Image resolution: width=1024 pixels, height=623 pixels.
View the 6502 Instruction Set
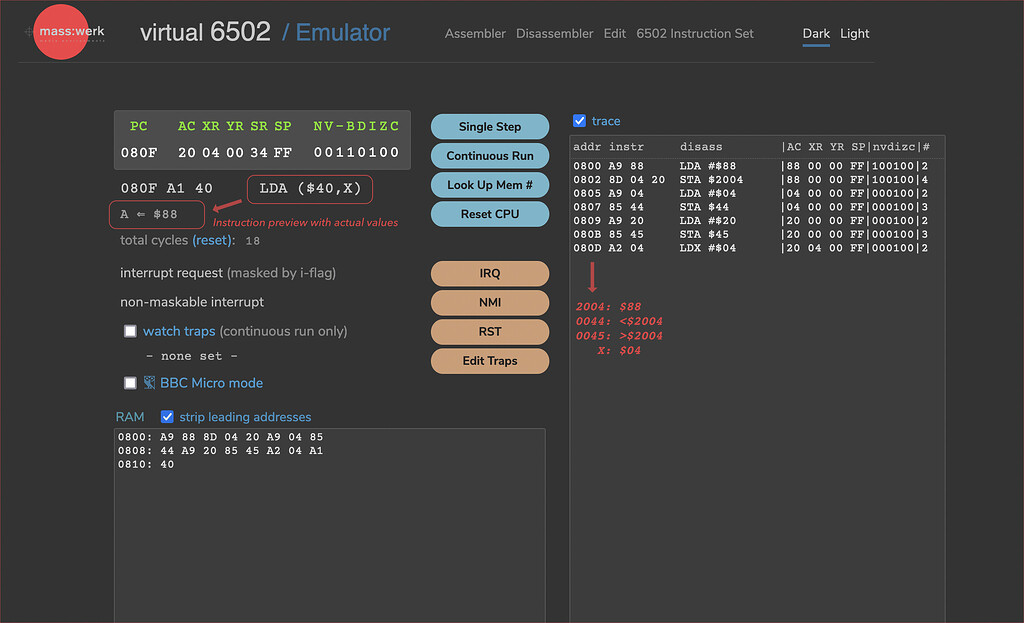pyautogui.click(x=694, y=33)
